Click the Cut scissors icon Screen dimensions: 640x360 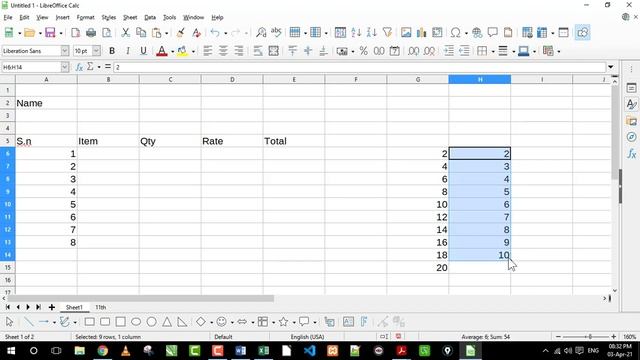pyautogui.click(x=125, y=33)
